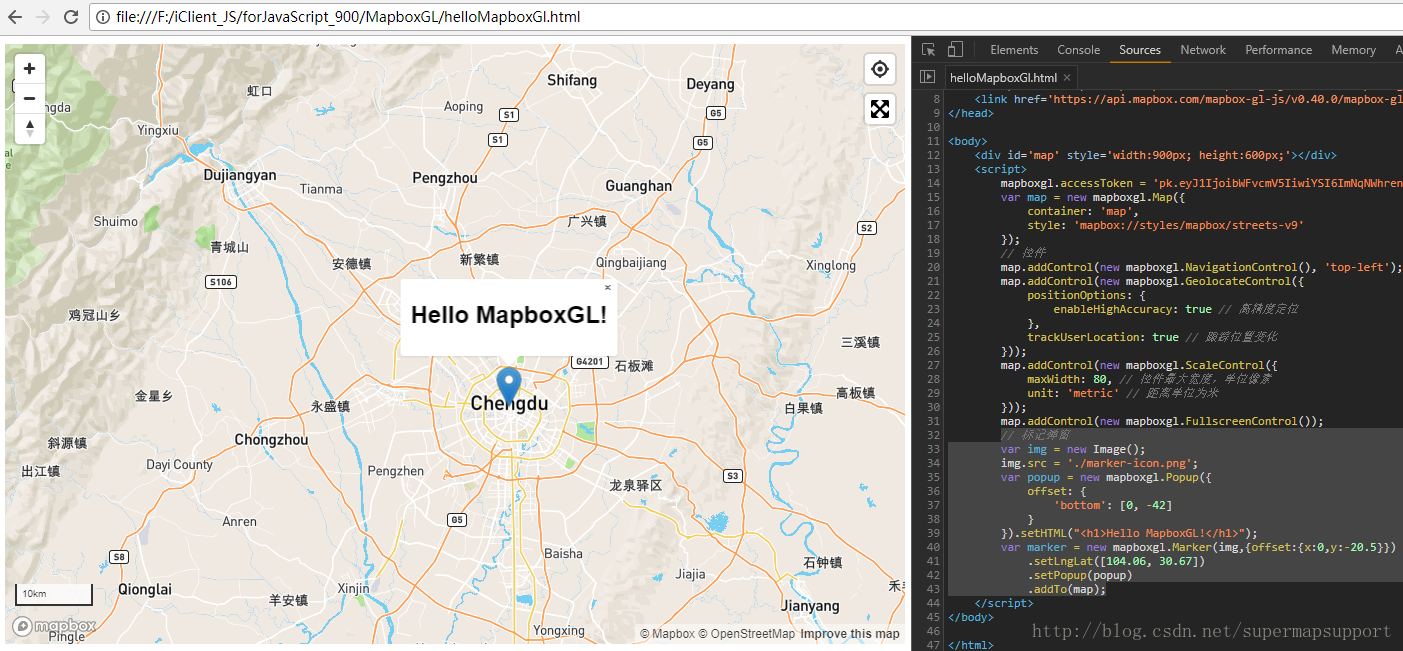Click line number 40 in the gutter
Viewport: 1403px width, 651px height.
935,547
